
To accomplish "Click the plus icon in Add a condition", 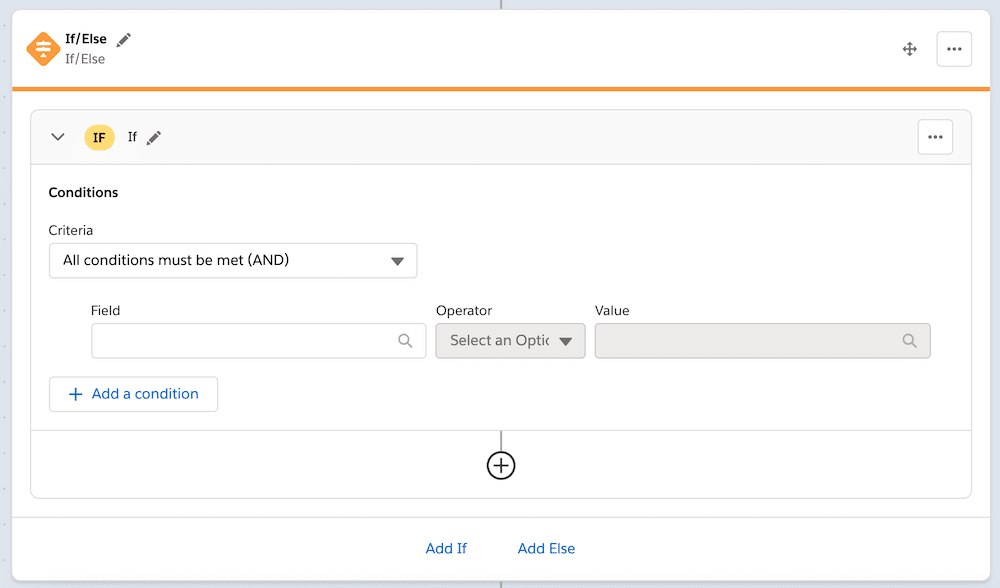I will [75, 394].
